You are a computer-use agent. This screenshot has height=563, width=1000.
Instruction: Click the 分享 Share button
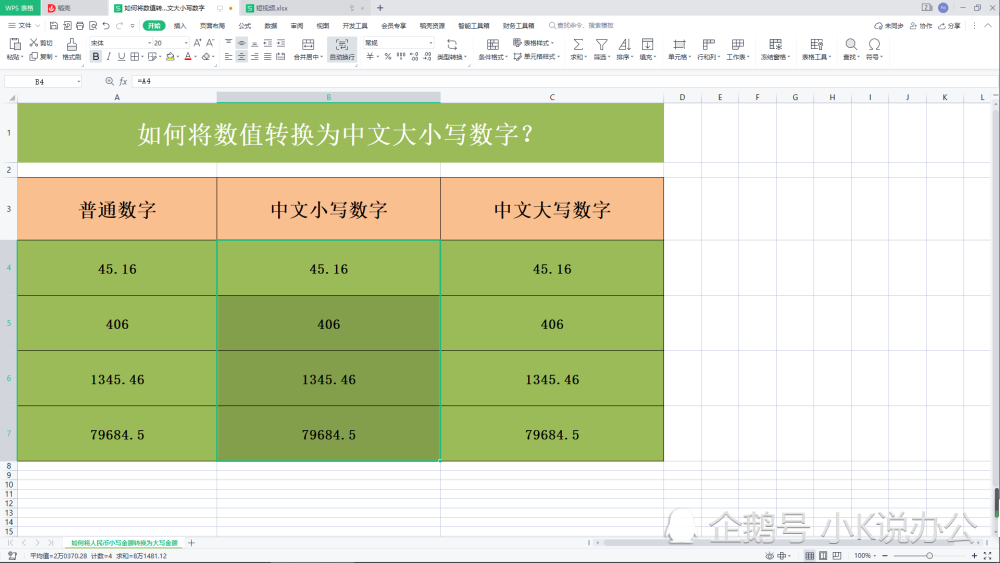pyautogui.click(x=950, y=26)
